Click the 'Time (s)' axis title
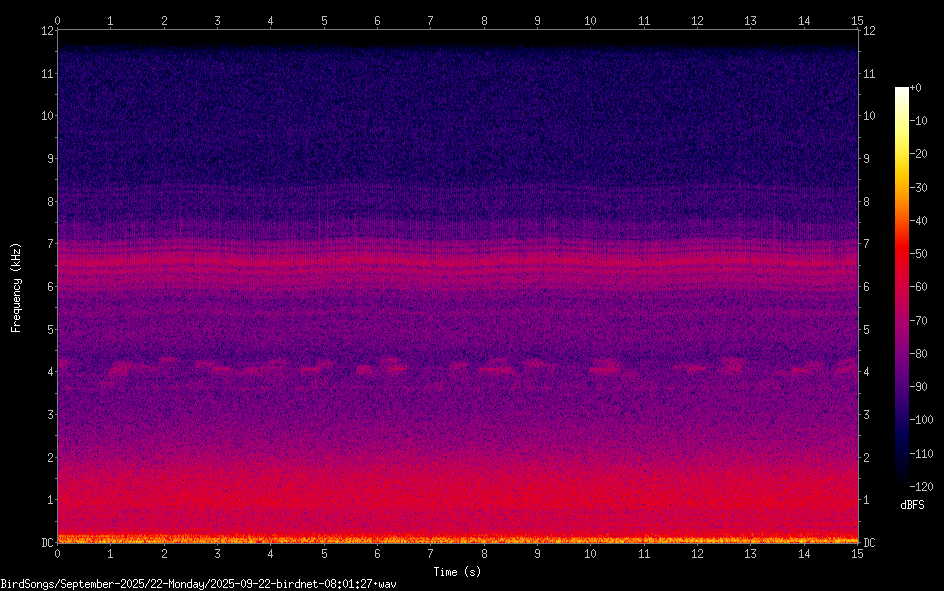 [x=457, y=572]
